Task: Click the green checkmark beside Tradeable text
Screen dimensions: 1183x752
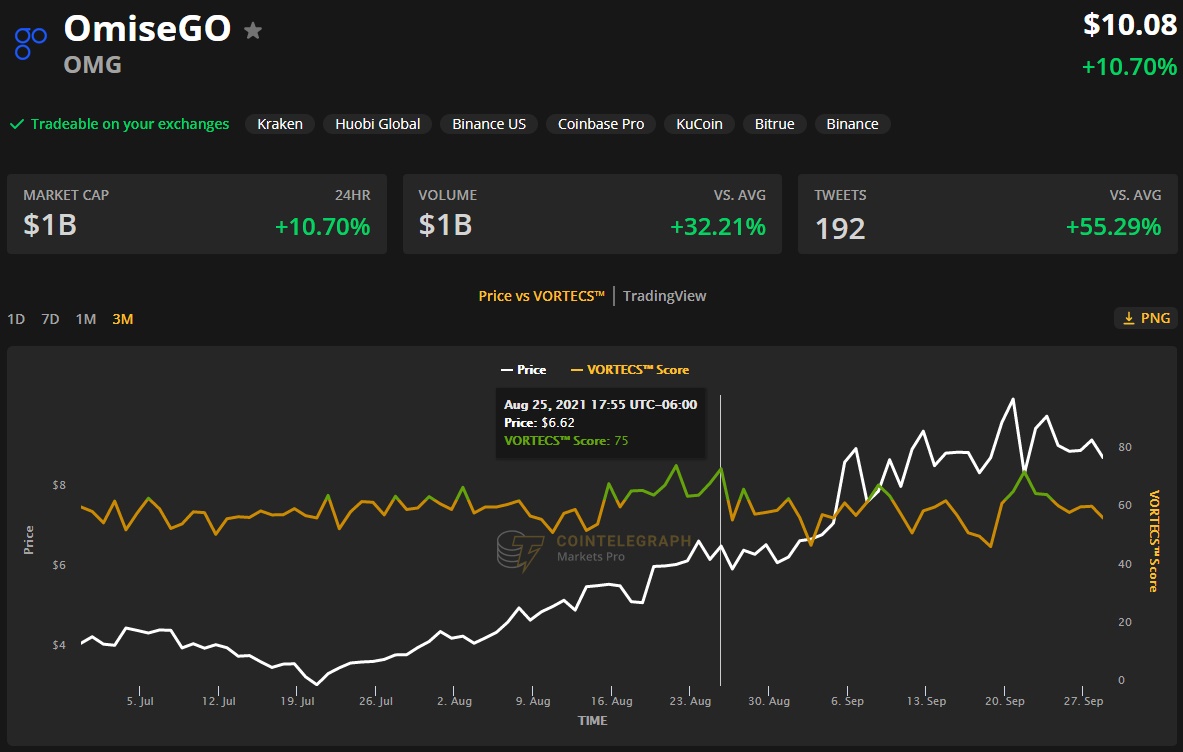Action: coord(17,124)
